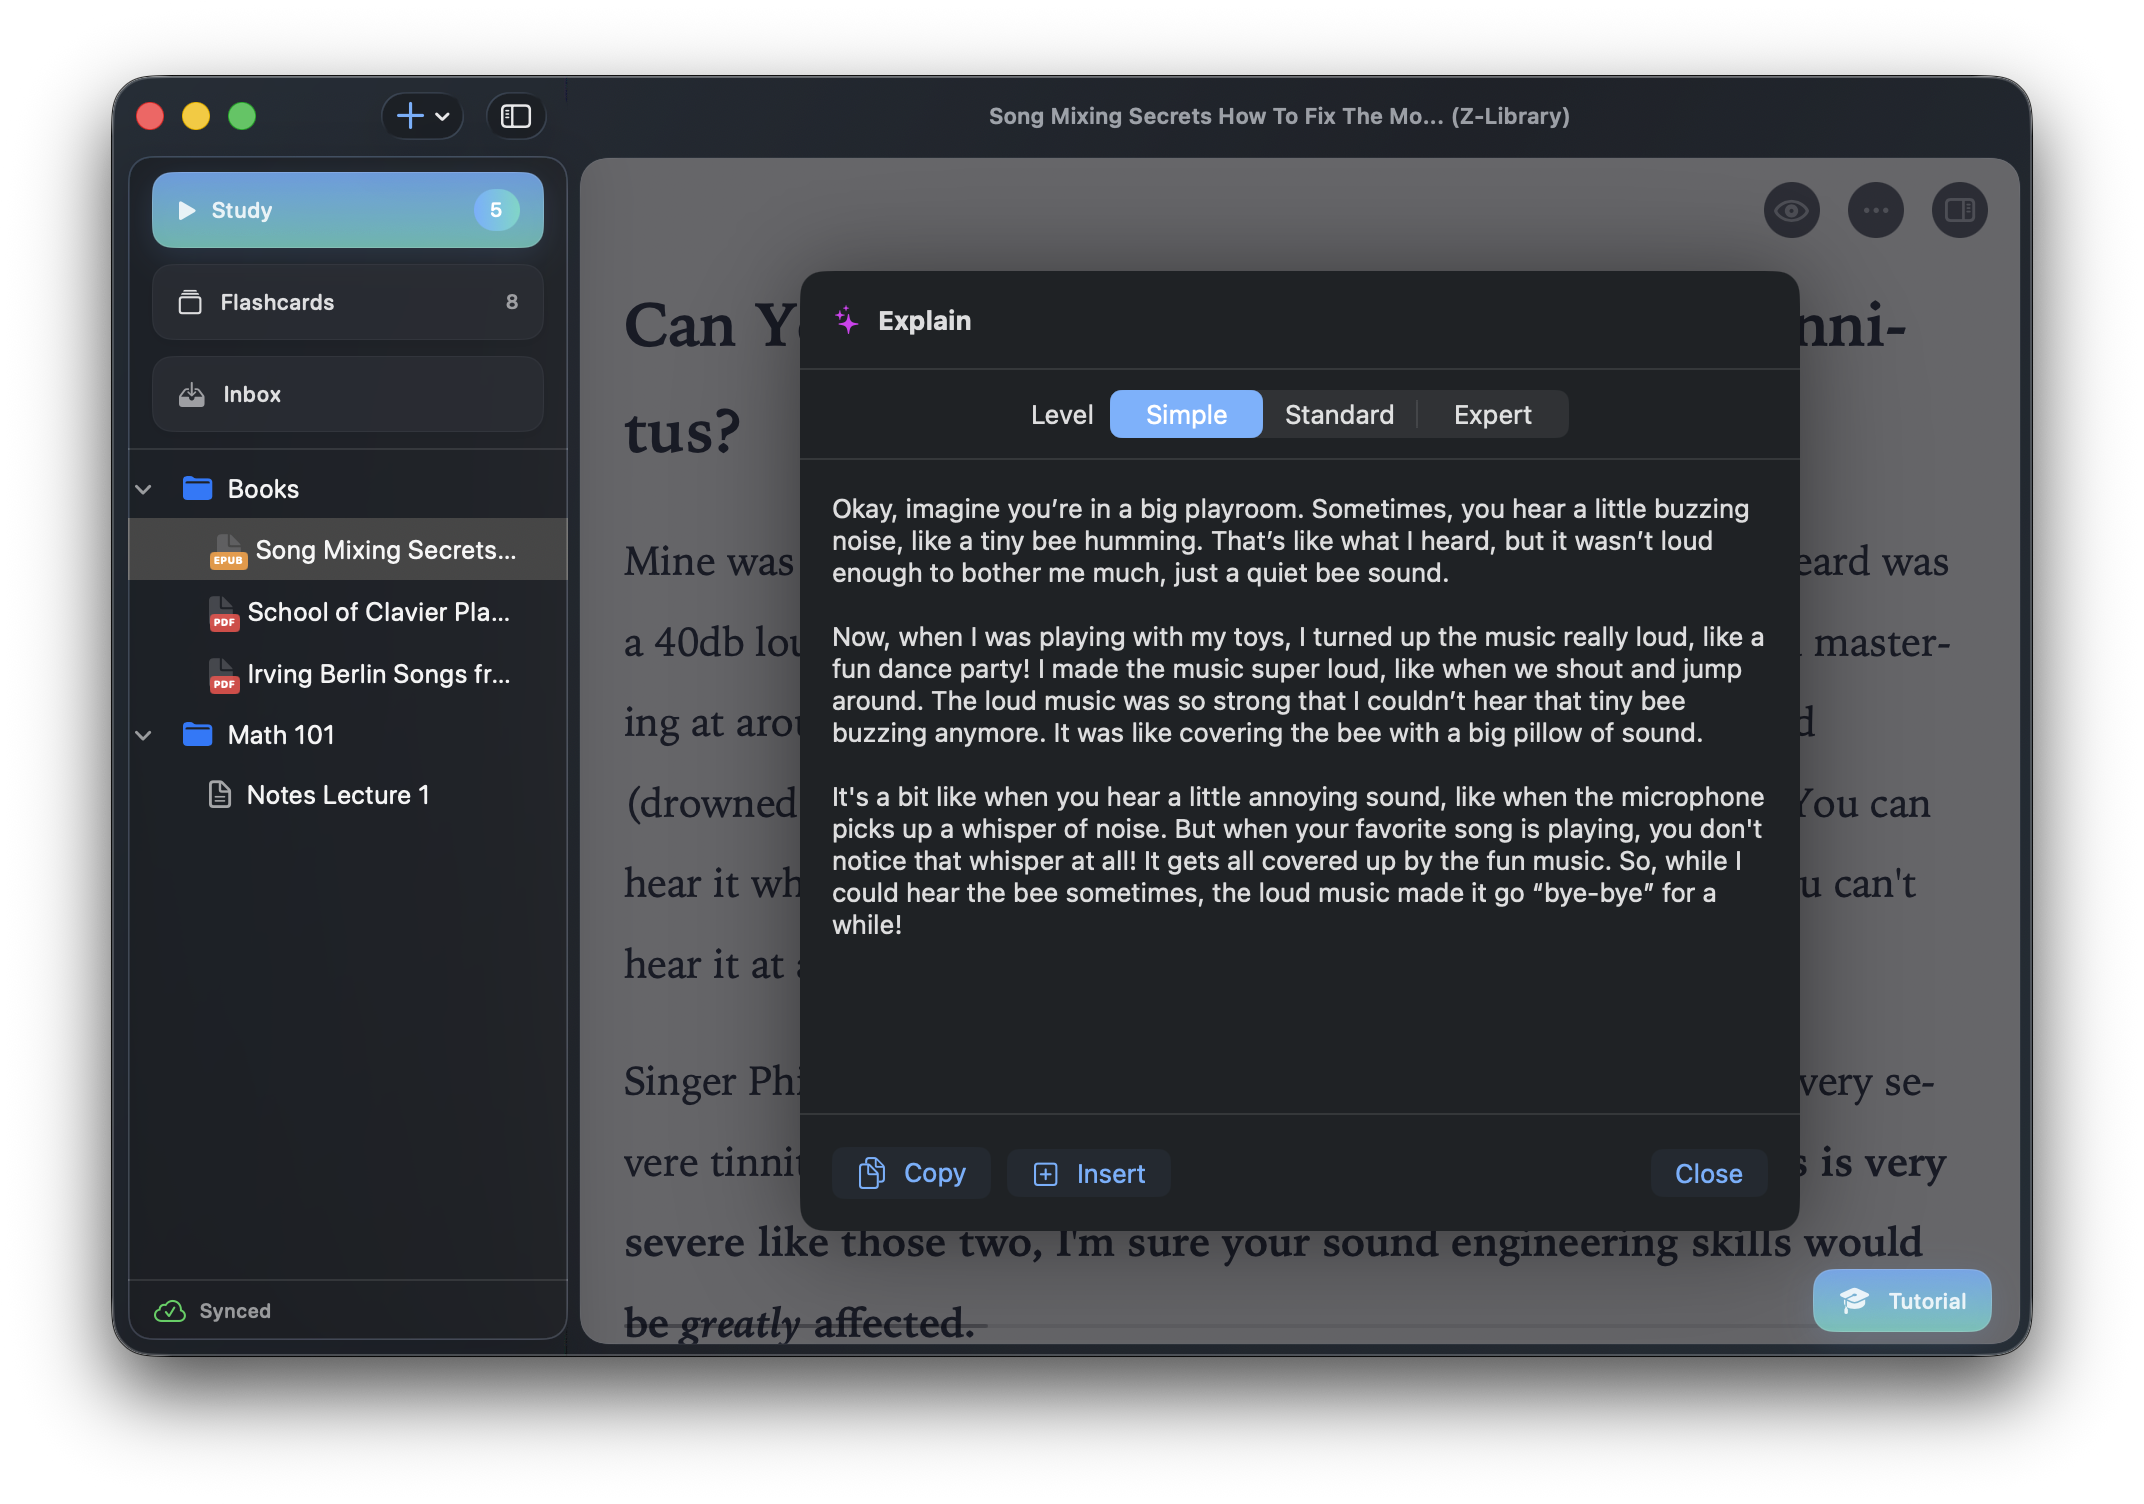Click the plus icon to add content

pos(408,115)
